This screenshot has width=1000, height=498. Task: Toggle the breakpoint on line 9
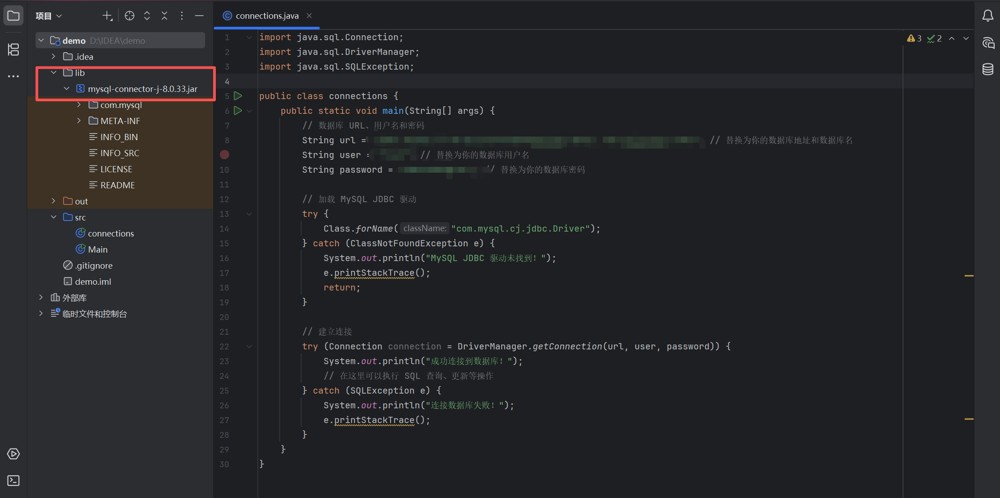pyautogui.click(x=224, y=155)
